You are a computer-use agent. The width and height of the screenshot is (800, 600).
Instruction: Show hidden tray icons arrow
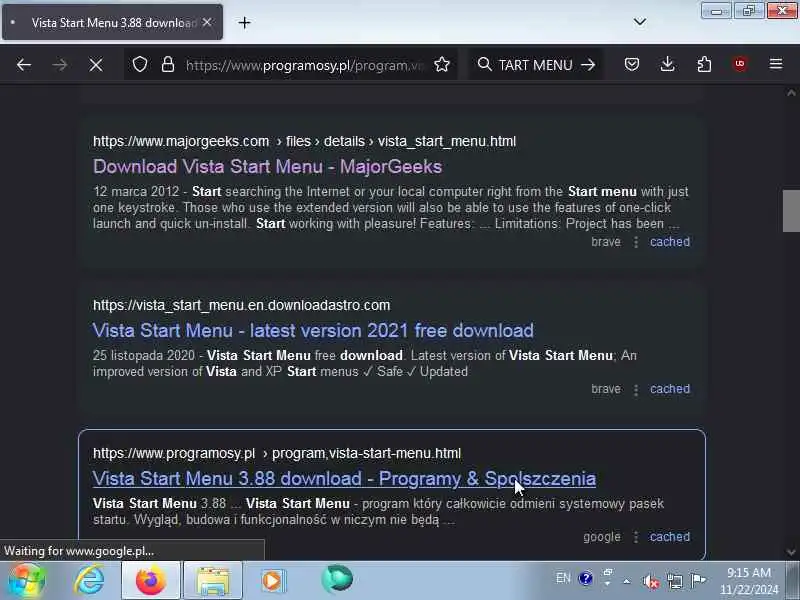[x=627, y=581]
